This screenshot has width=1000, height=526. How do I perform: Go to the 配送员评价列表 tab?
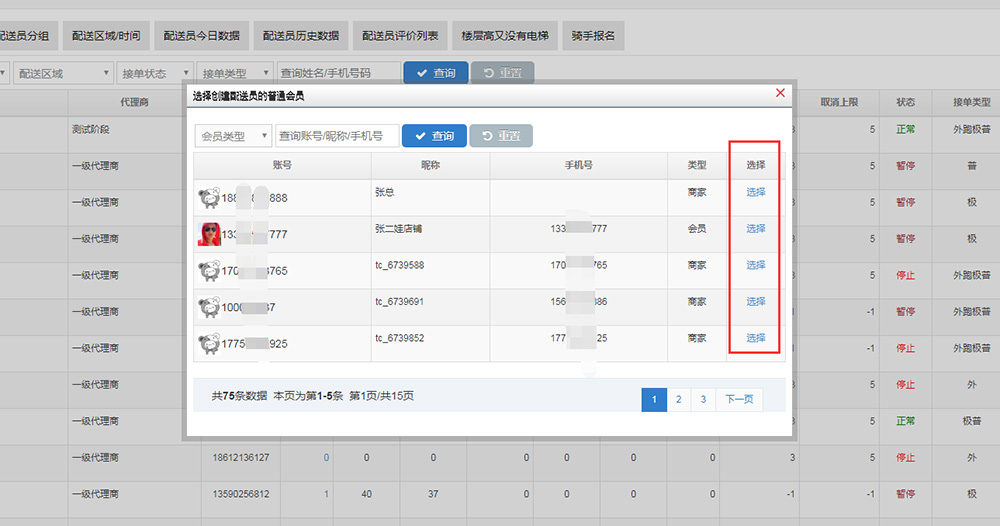pos(400,36)
